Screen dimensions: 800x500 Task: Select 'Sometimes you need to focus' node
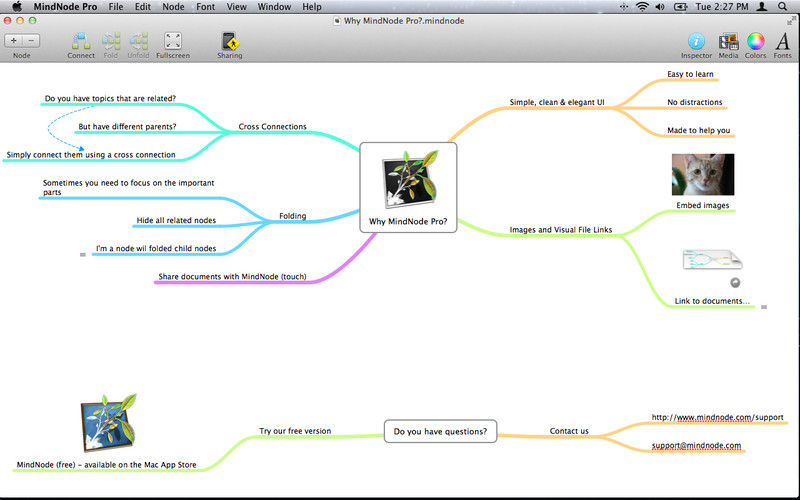point(129,187)
